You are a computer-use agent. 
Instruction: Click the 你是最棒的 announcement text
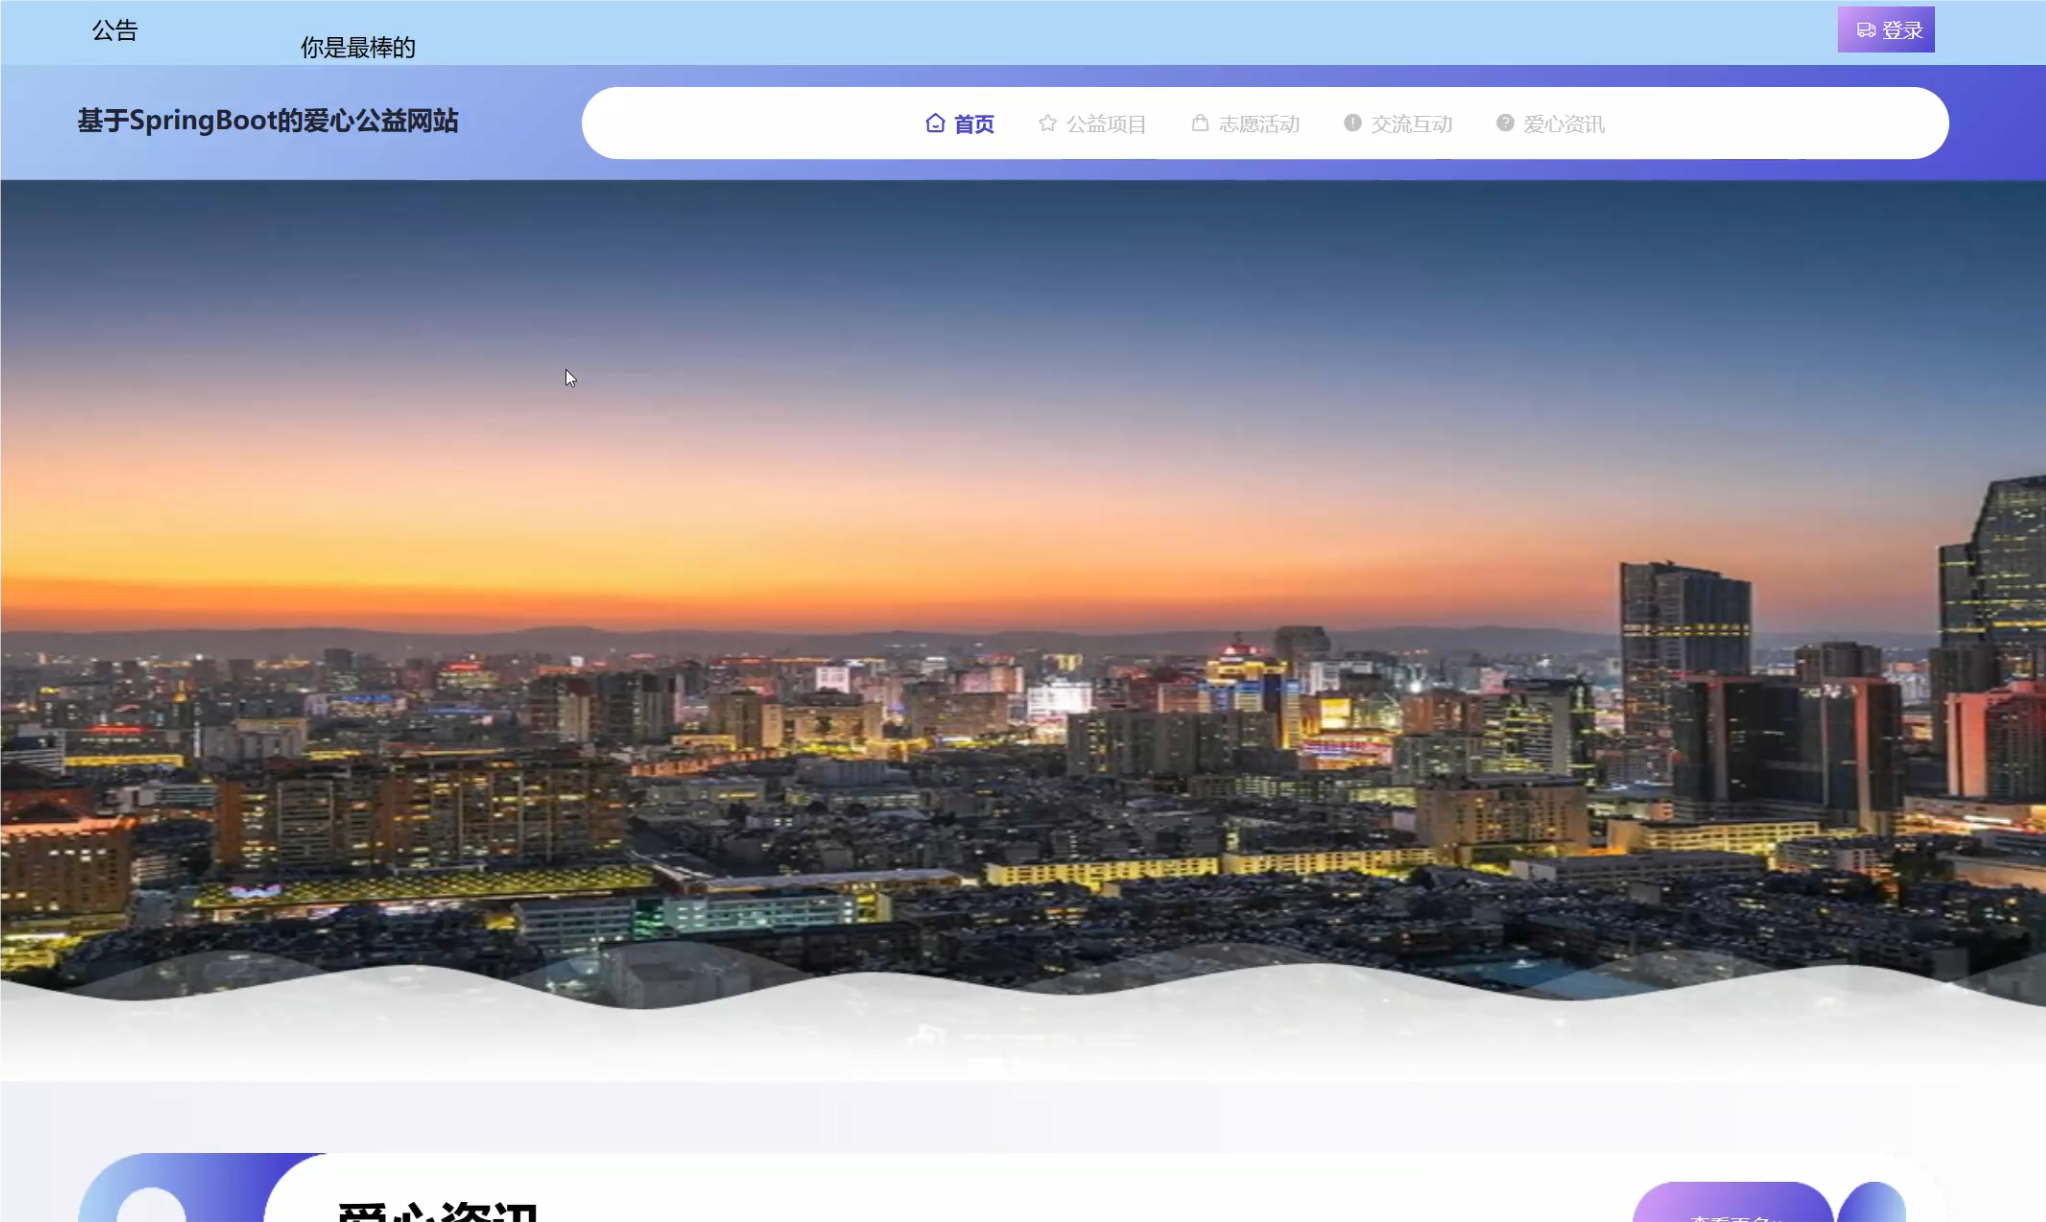click(x=358, y=47)
